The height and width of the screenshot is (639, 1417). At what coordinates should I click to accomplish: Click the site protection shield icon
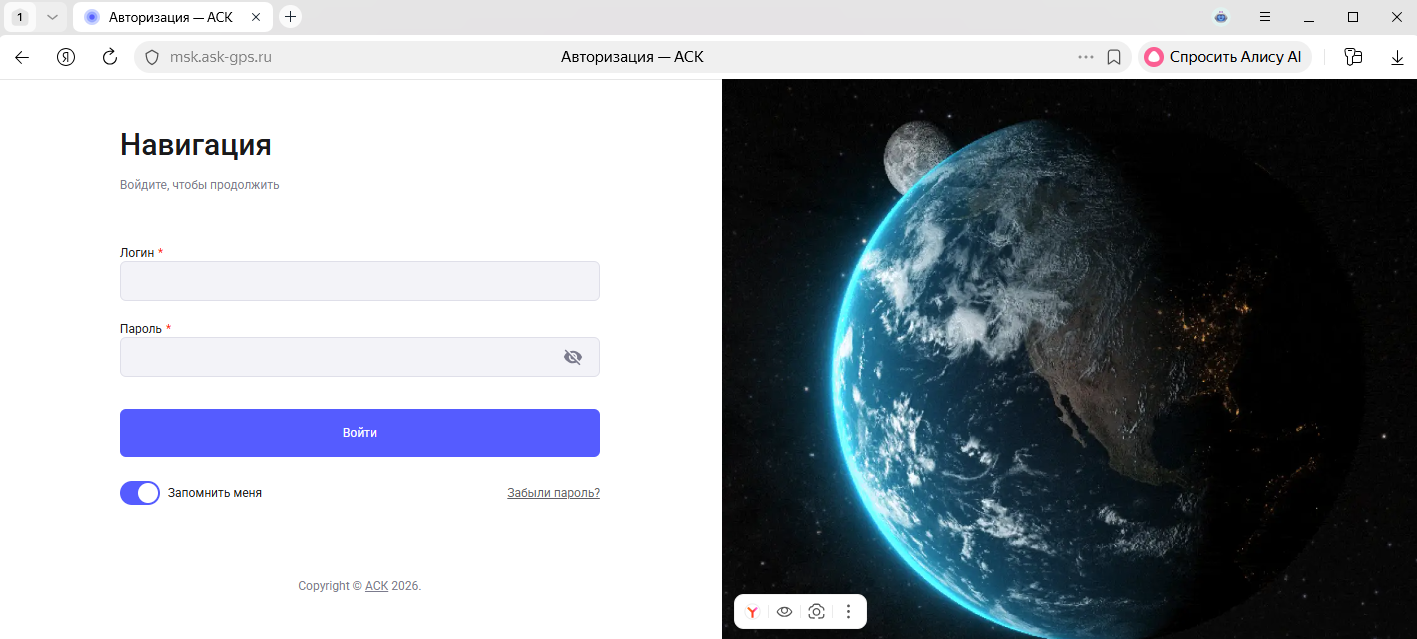click(x=152, y=57)
